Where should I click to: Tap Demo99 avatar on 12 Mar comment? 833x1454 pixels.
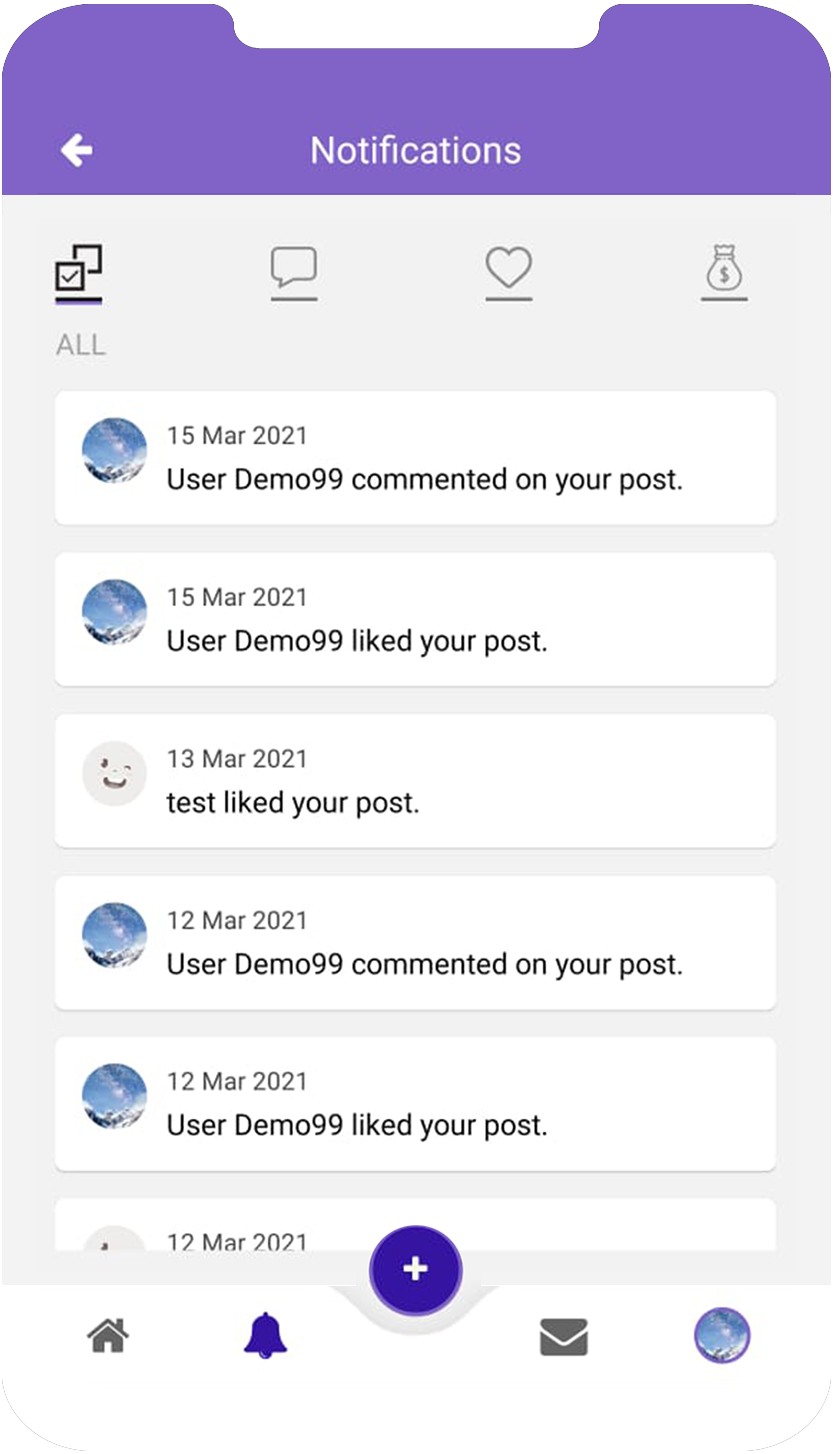[114, 936]
